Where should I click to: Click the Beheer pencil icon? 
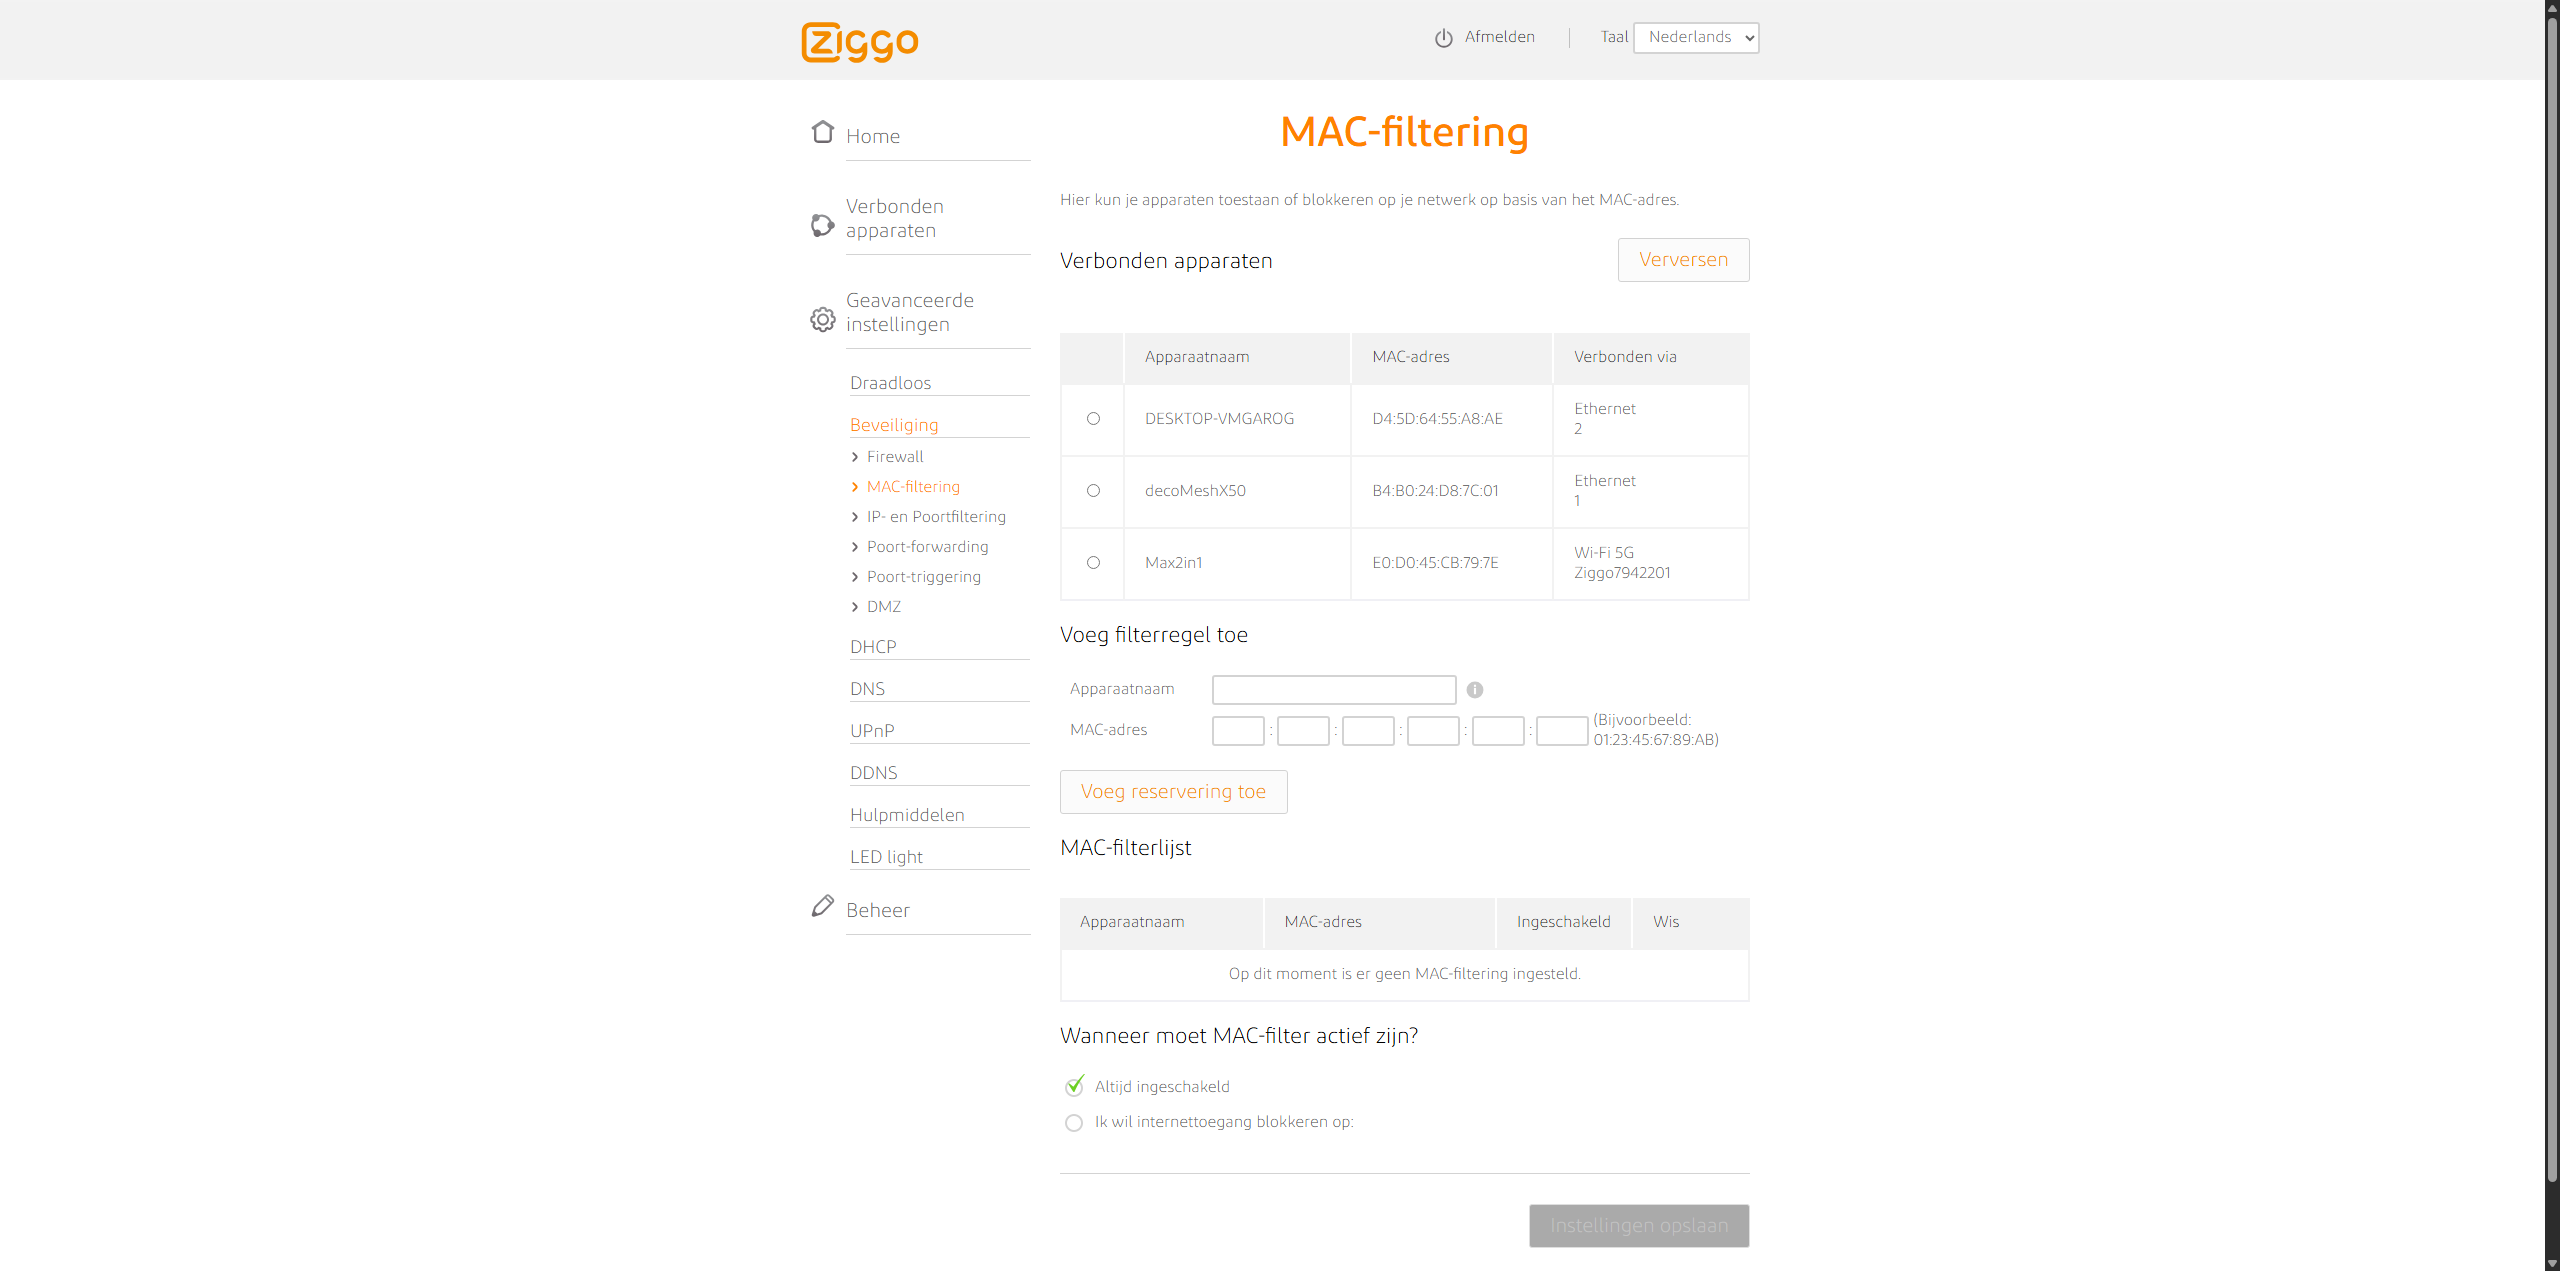(822, 906)
